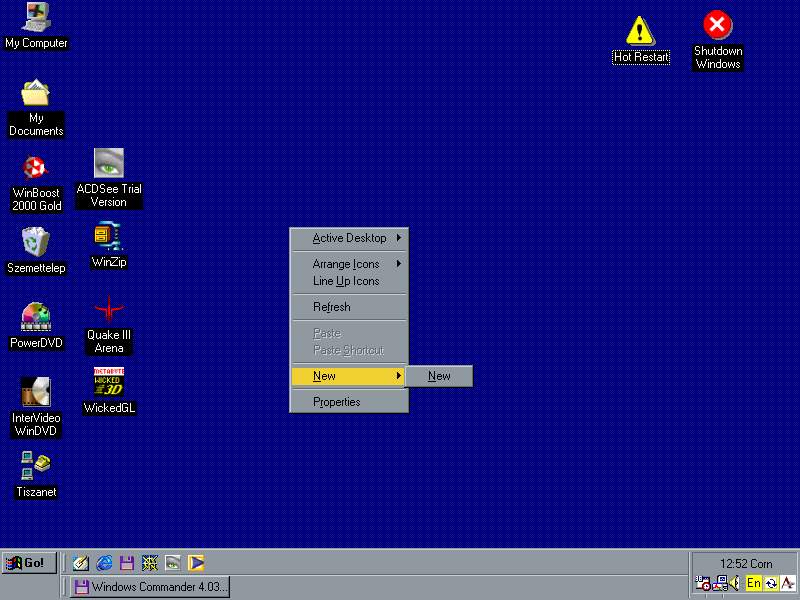800x600 pixels.
Task: Choose Refresh from the context menu
Action: (332, 307)
